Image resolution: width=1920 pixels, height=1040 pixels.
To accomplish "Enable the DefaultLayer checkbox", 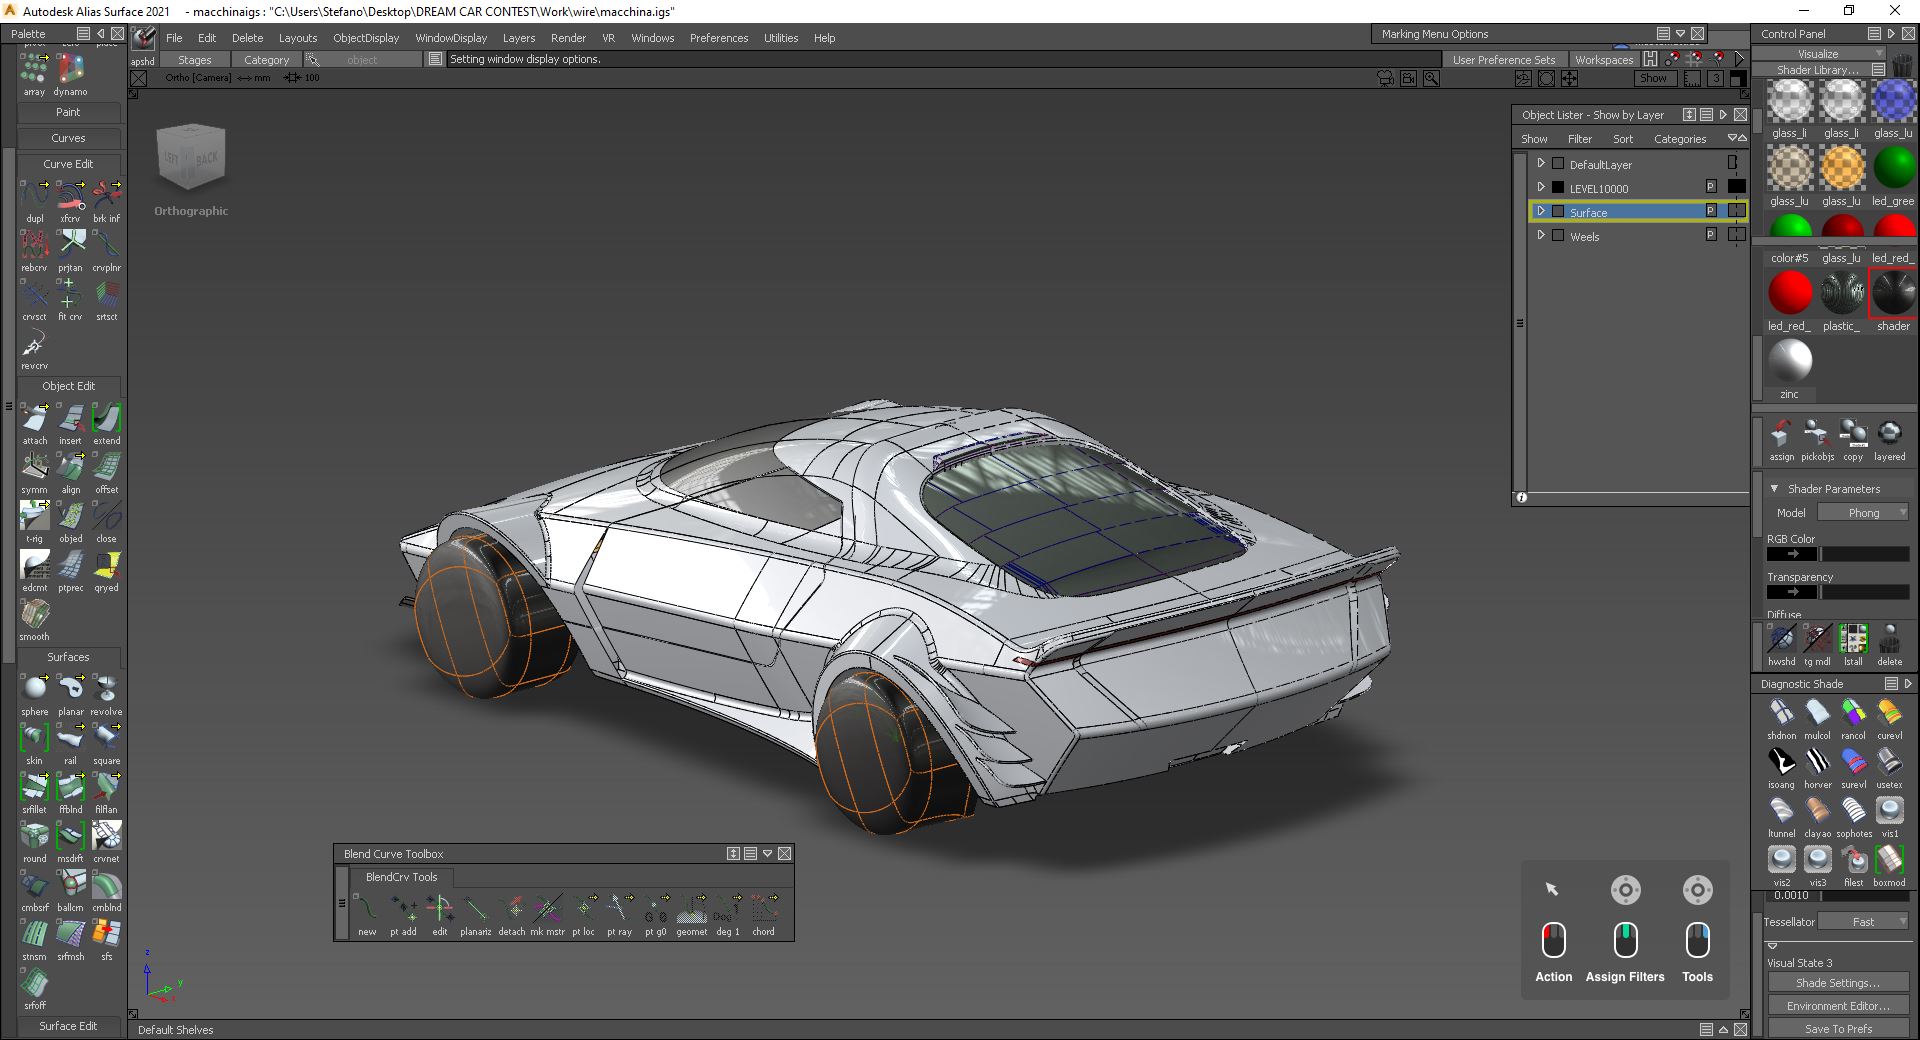I will 1558,163.
